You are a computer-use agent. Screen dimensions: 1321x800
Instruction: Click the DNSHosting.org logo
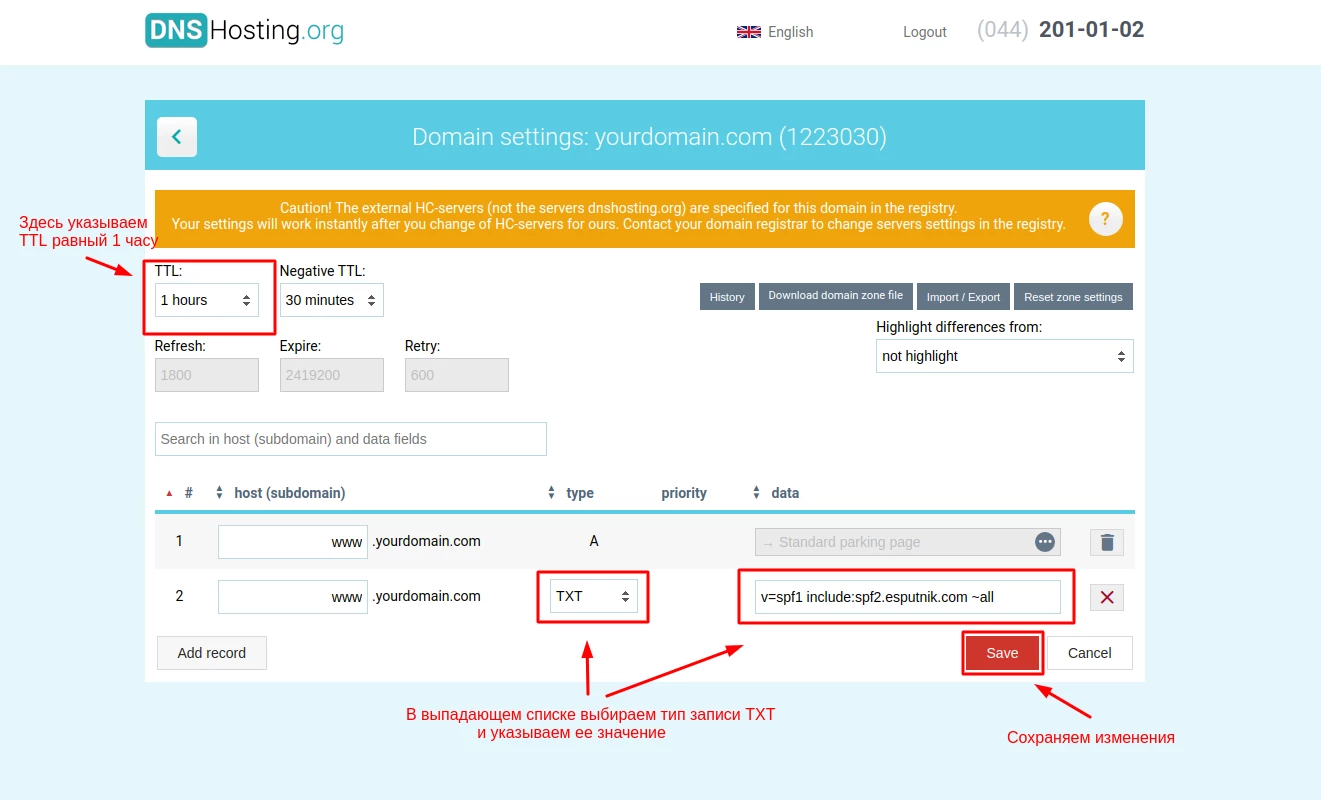[244, 31]
